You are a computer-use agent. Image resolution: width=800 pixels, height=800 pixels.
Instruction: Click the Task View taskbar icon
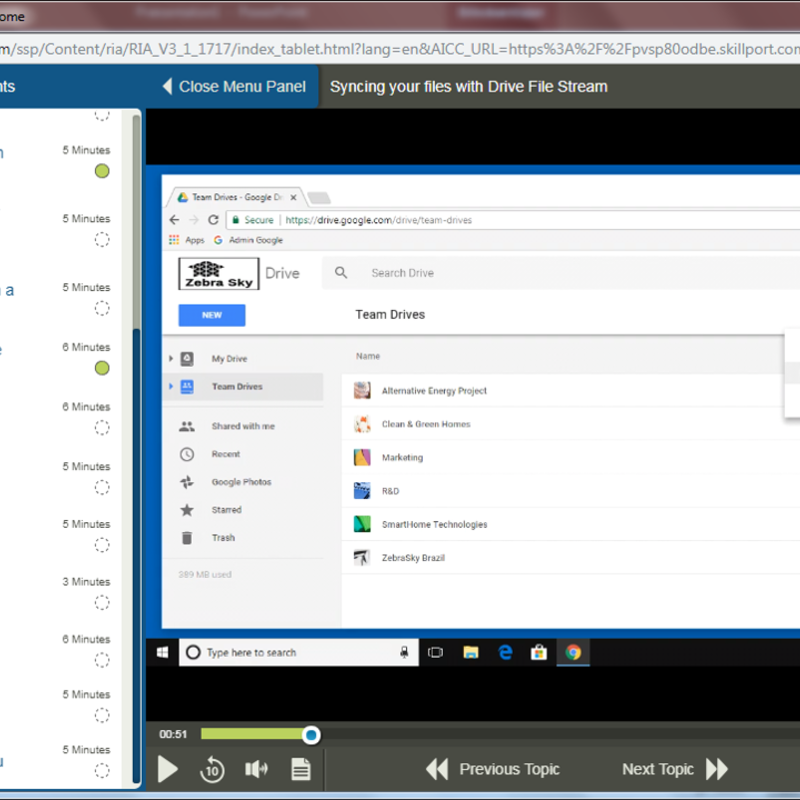(435, 653)
